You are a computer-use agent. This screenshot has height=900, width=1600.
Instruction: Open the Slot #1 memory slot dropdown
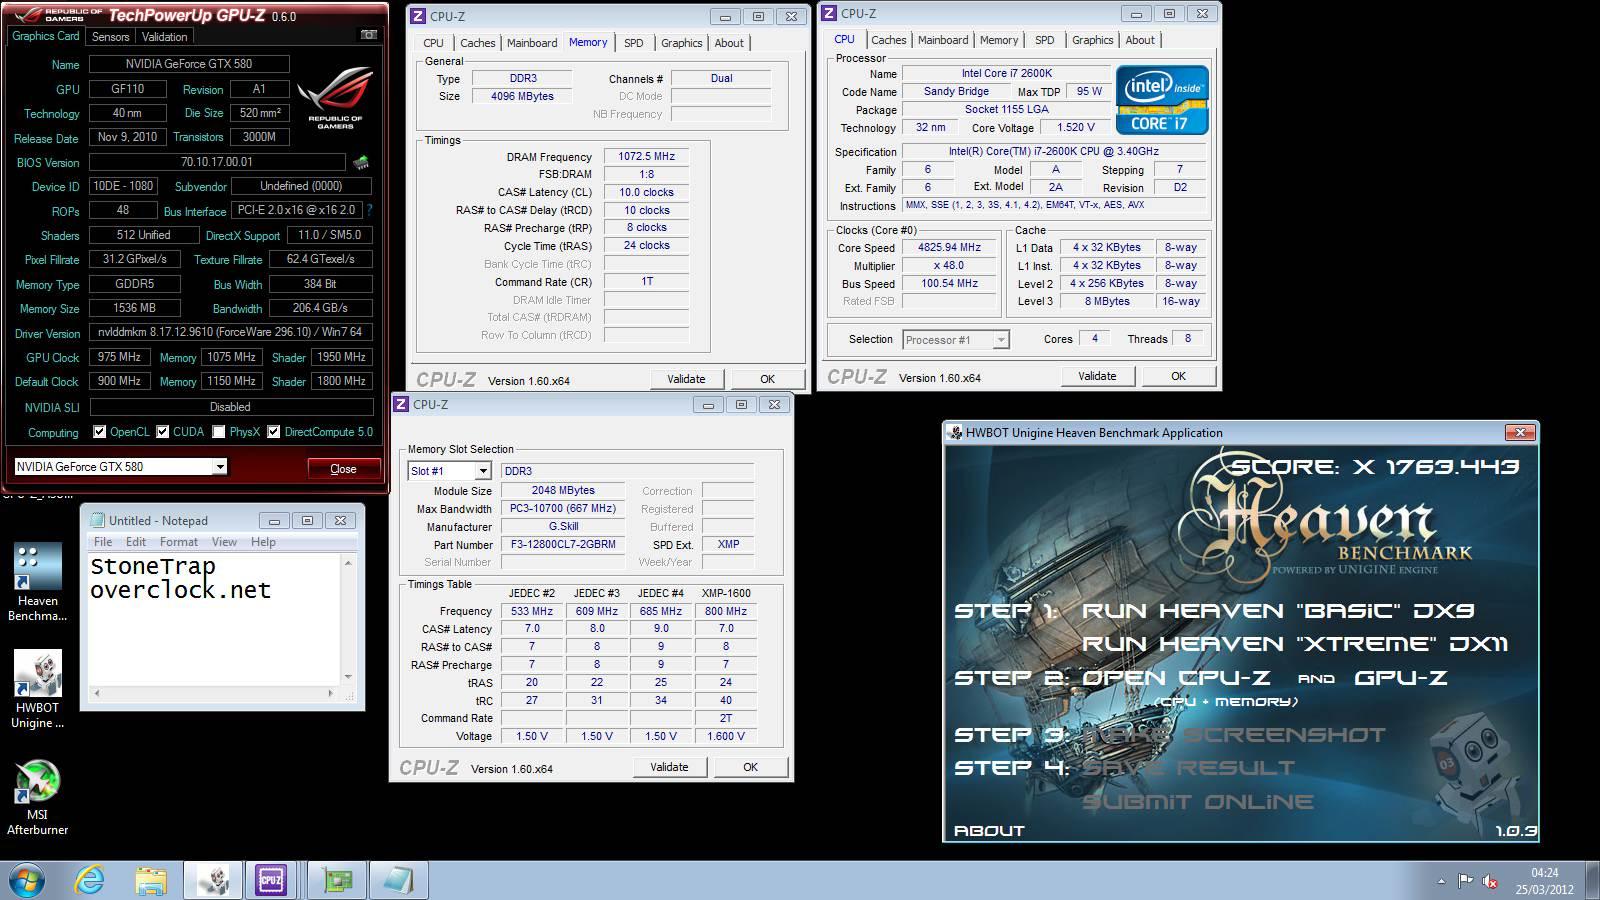coord(483,471)
